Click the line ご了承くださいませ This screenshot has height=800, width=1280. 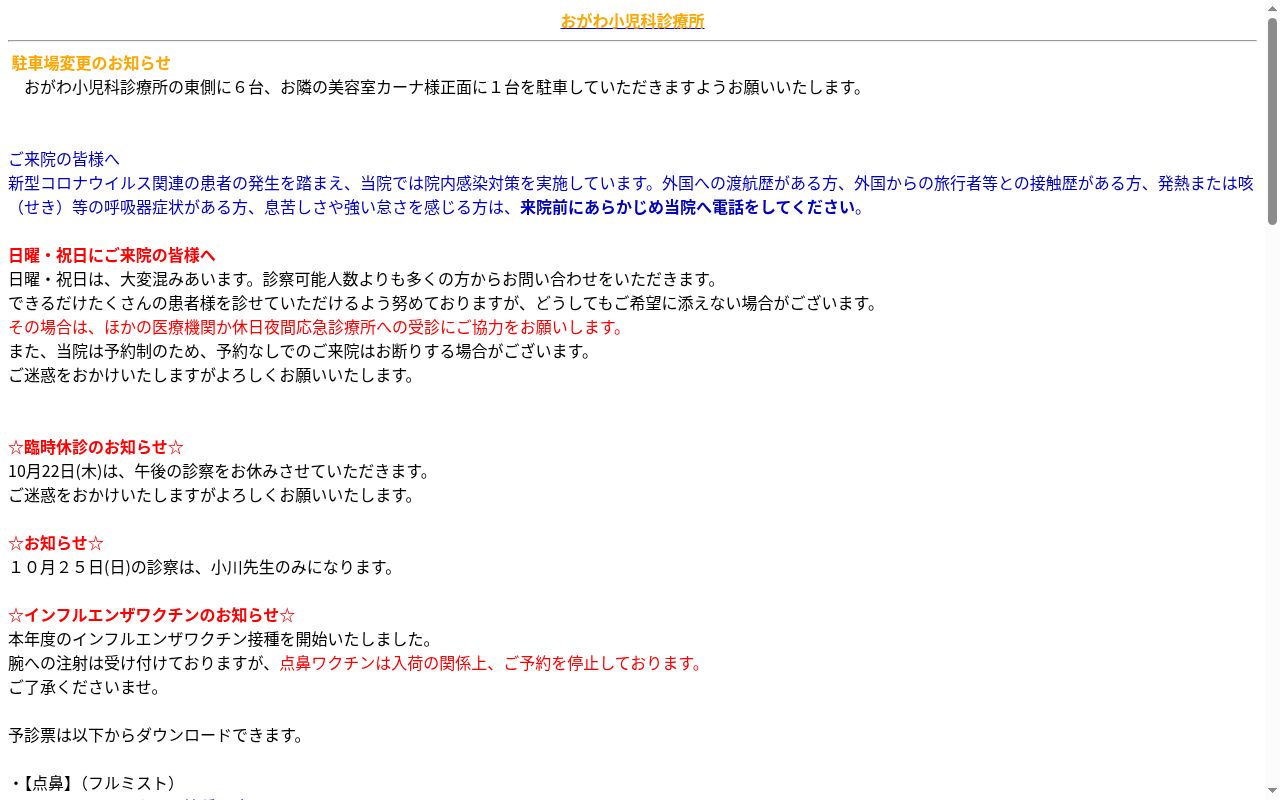tap(84, 687)
